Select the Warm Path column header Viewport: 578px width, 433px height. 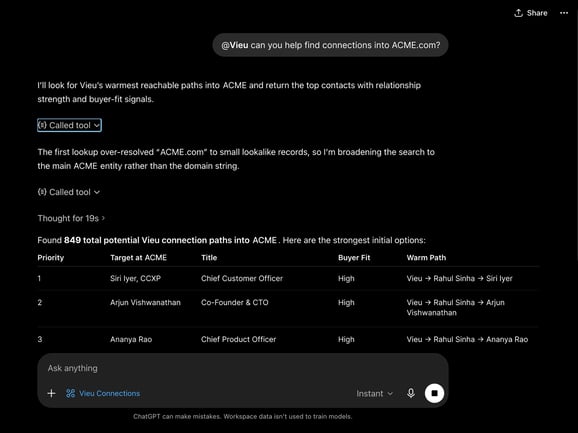[x=426, y=258]
